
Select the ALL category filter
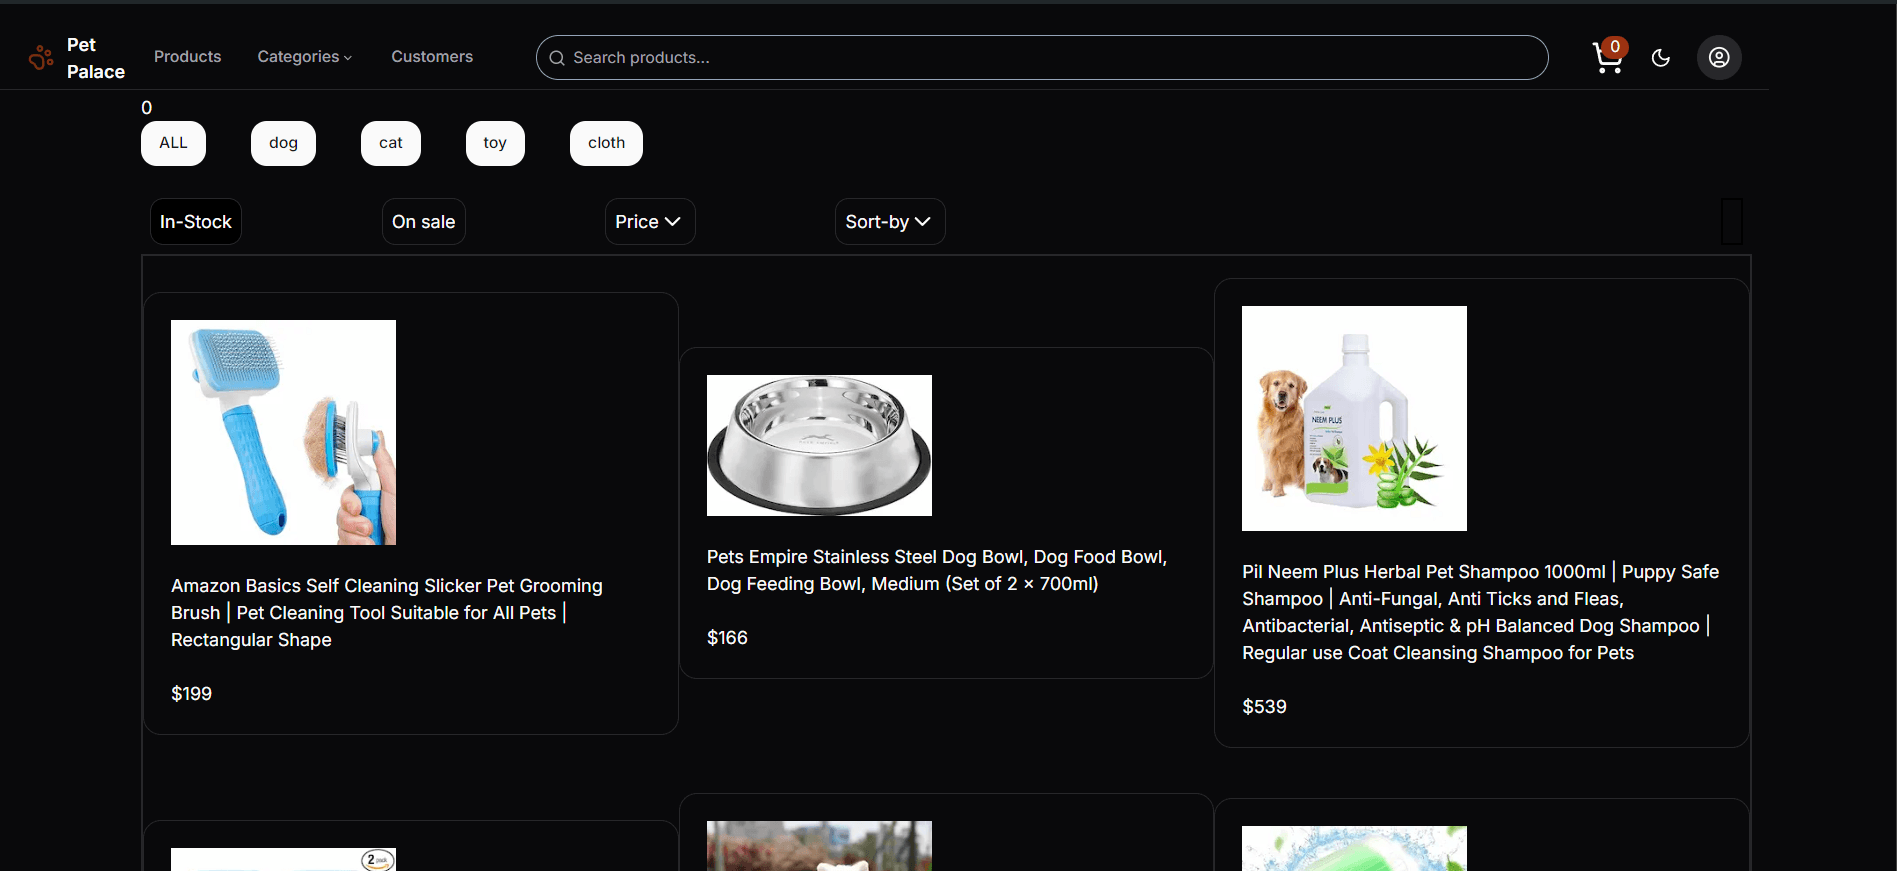pyautogui.click(x=173, y=143)
